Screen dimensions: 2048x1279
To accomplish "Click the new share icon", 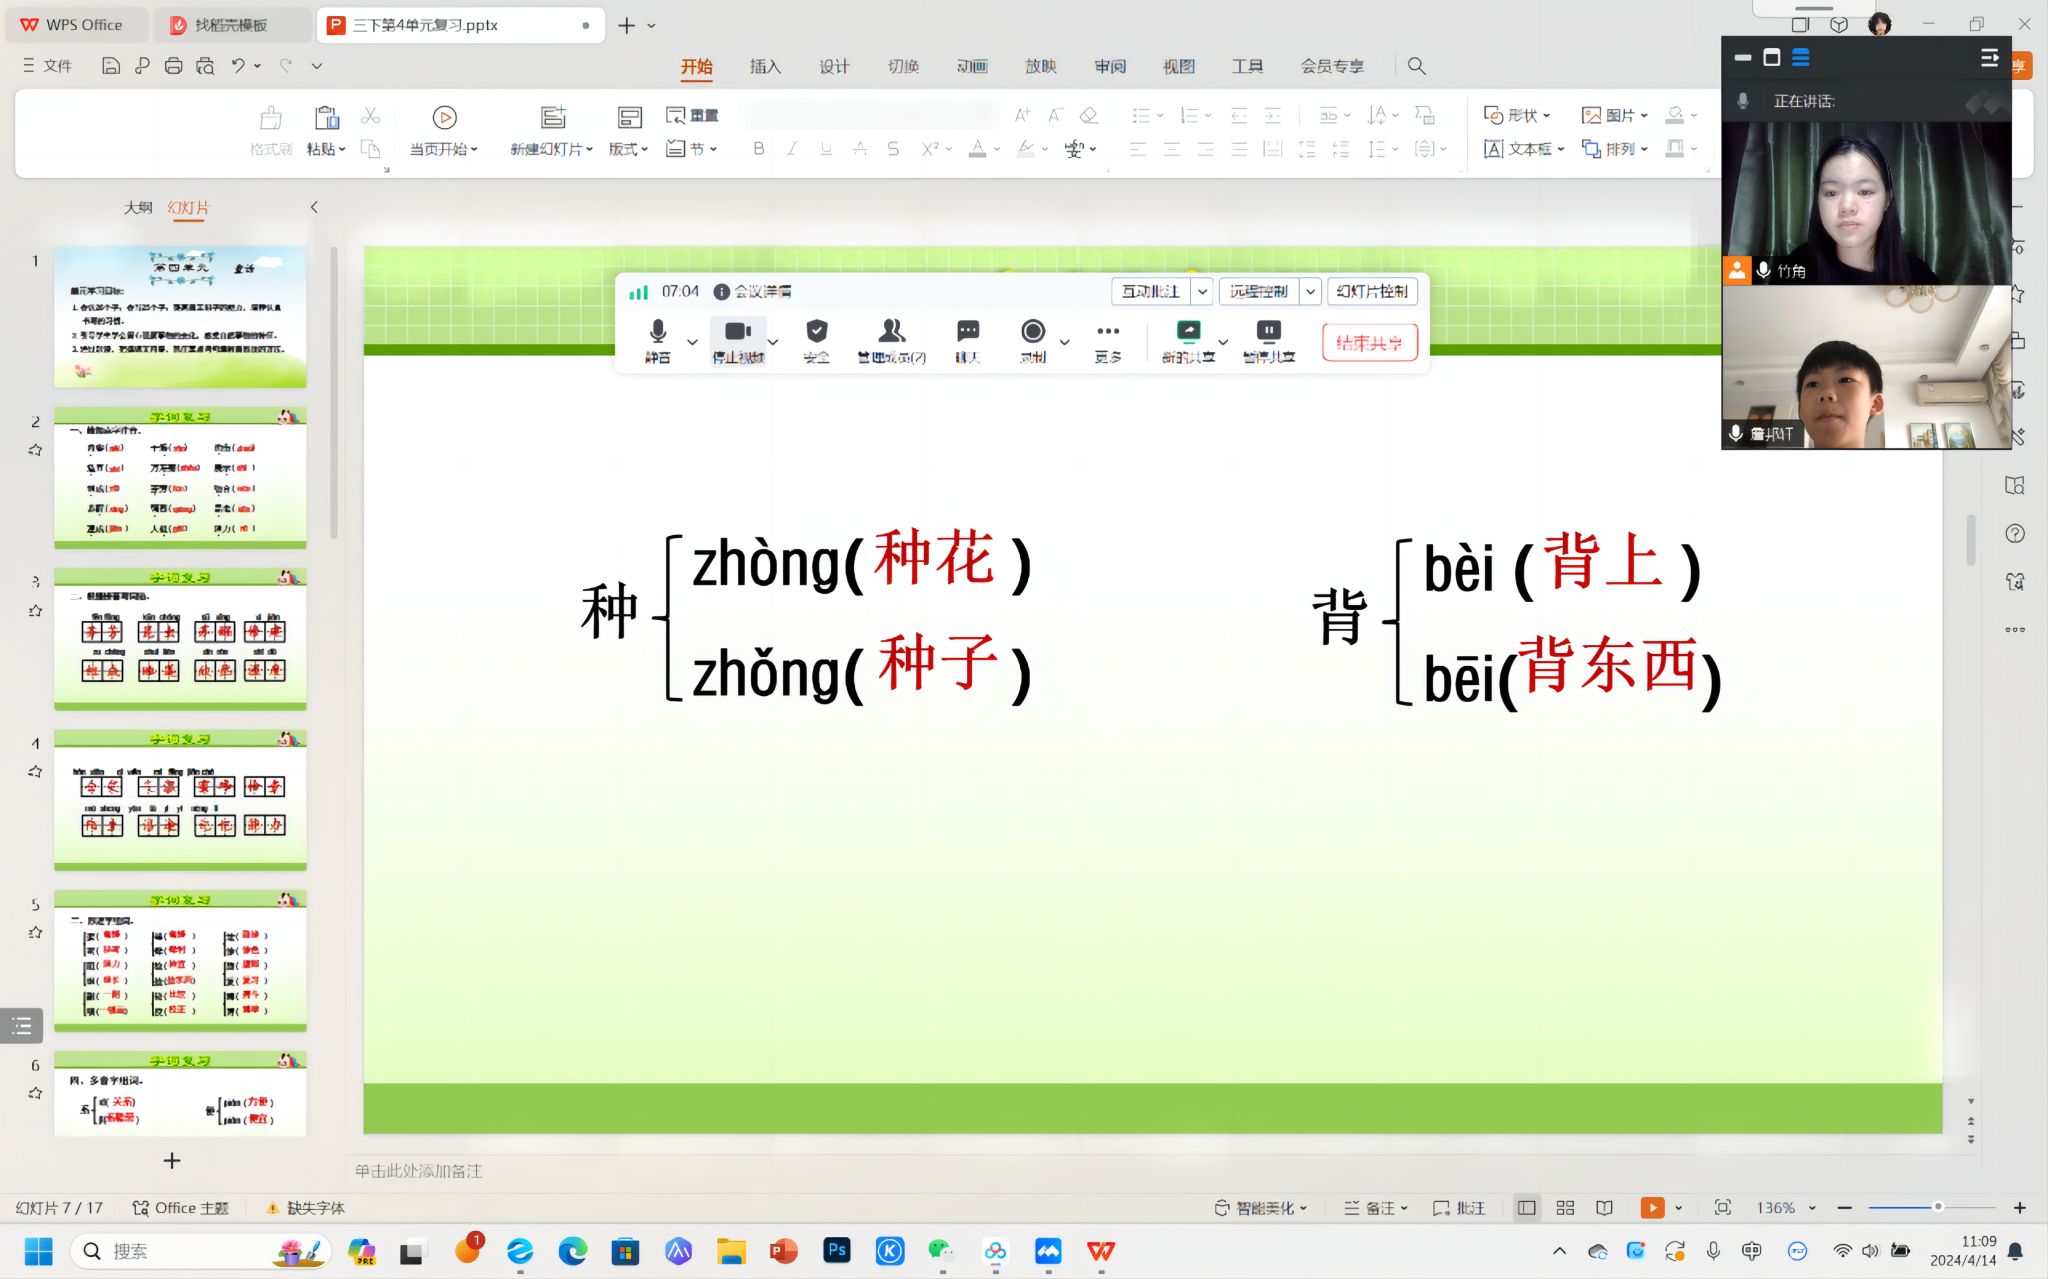I will click(1188, 340).
